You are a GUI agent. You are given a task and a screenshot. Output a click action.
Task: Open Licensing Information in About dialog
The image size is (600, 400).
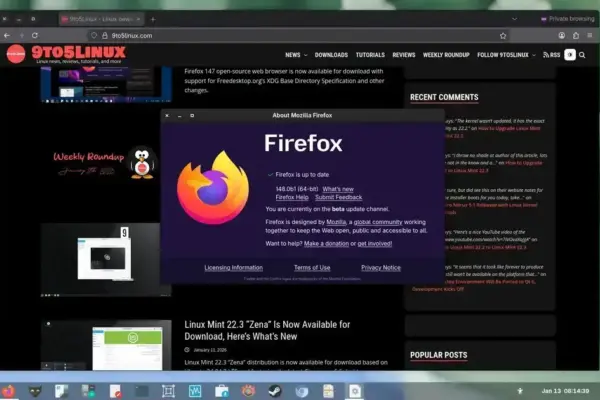coord(233,268)
